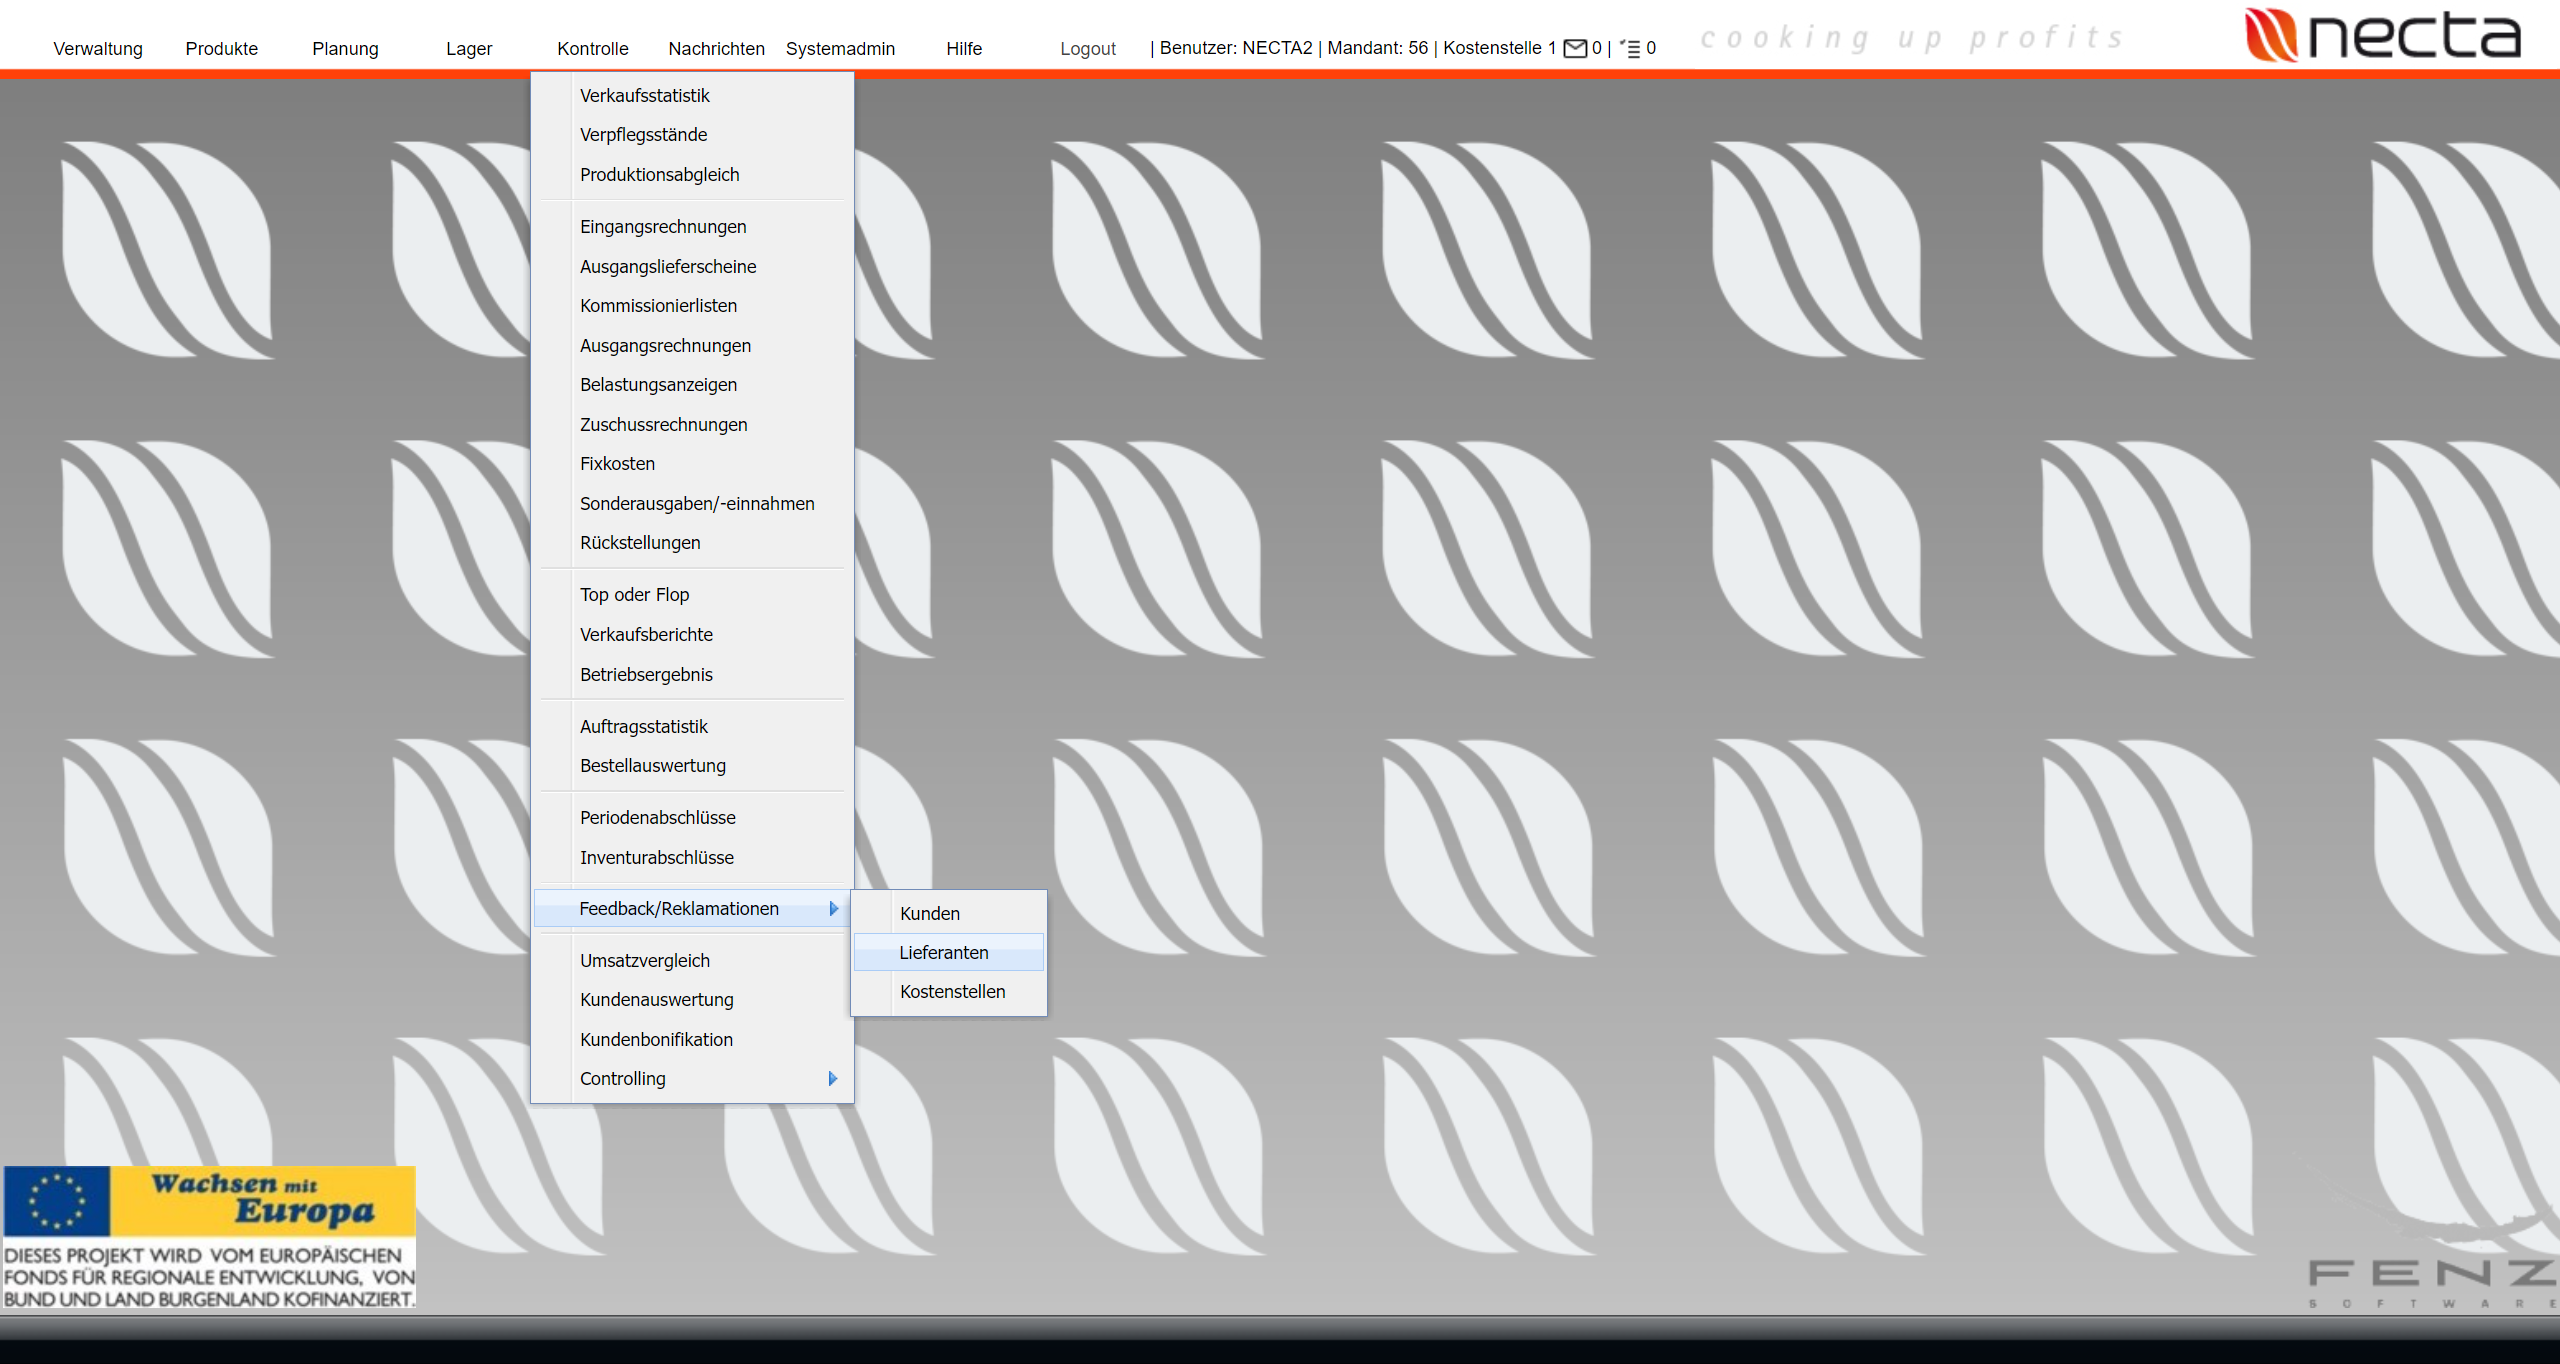Open the Verkaufsstatistik entry

[644, 95]
